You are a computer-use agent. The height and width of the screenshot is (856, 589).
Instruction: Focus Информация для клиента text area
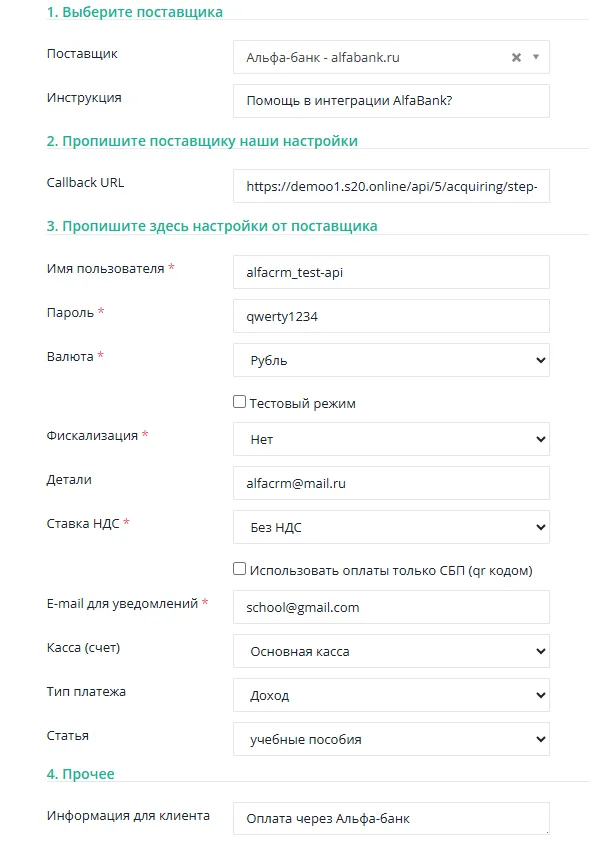tap(391, 818)
